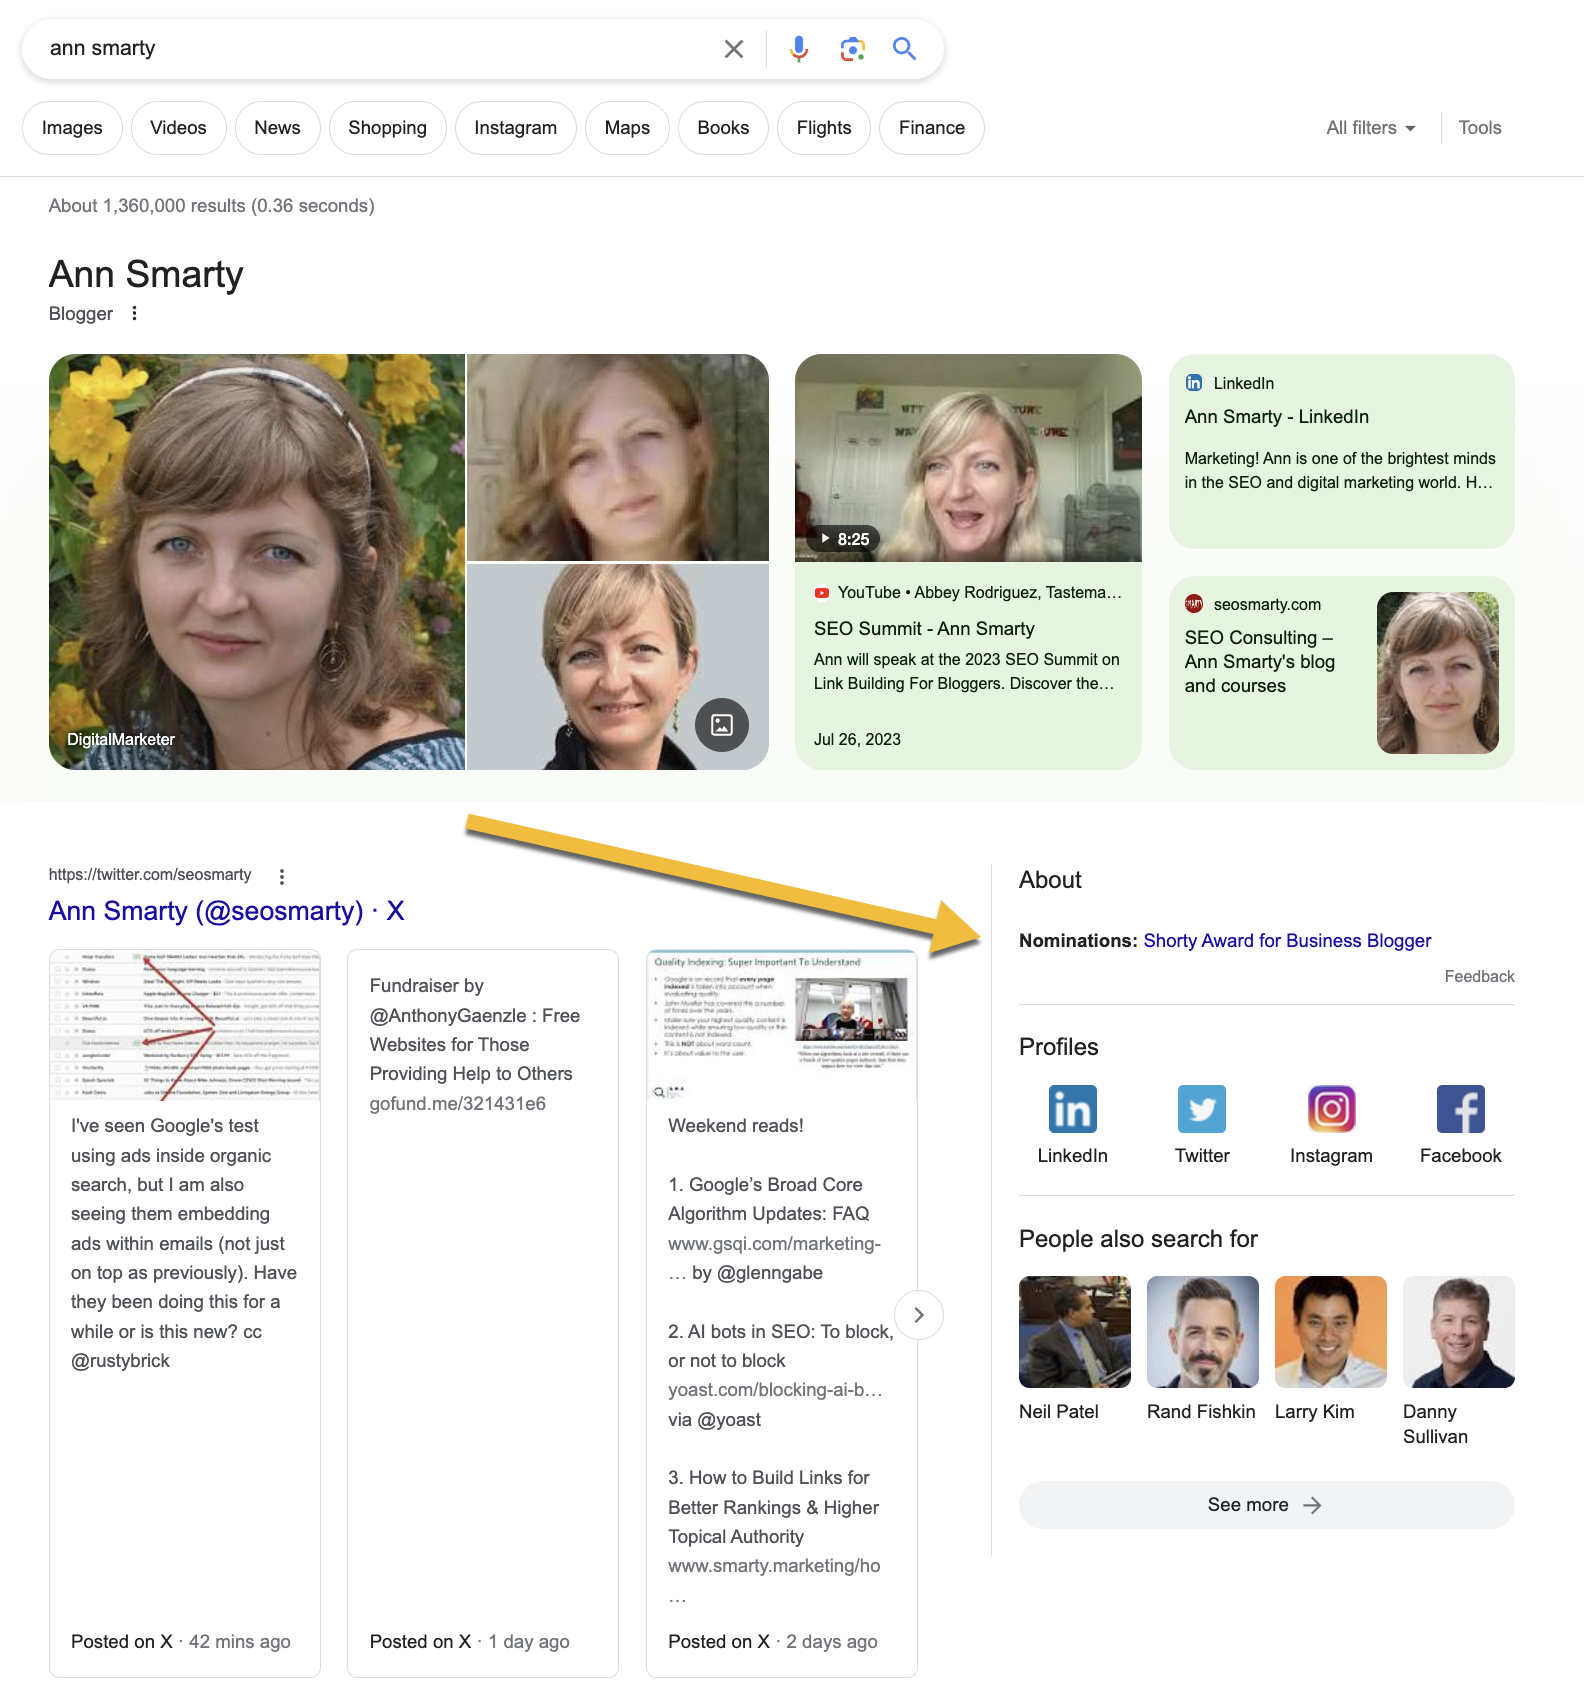1584x1682 pixels.
Task: Switch to the Shopping tab
Action: tap(387, 128)
